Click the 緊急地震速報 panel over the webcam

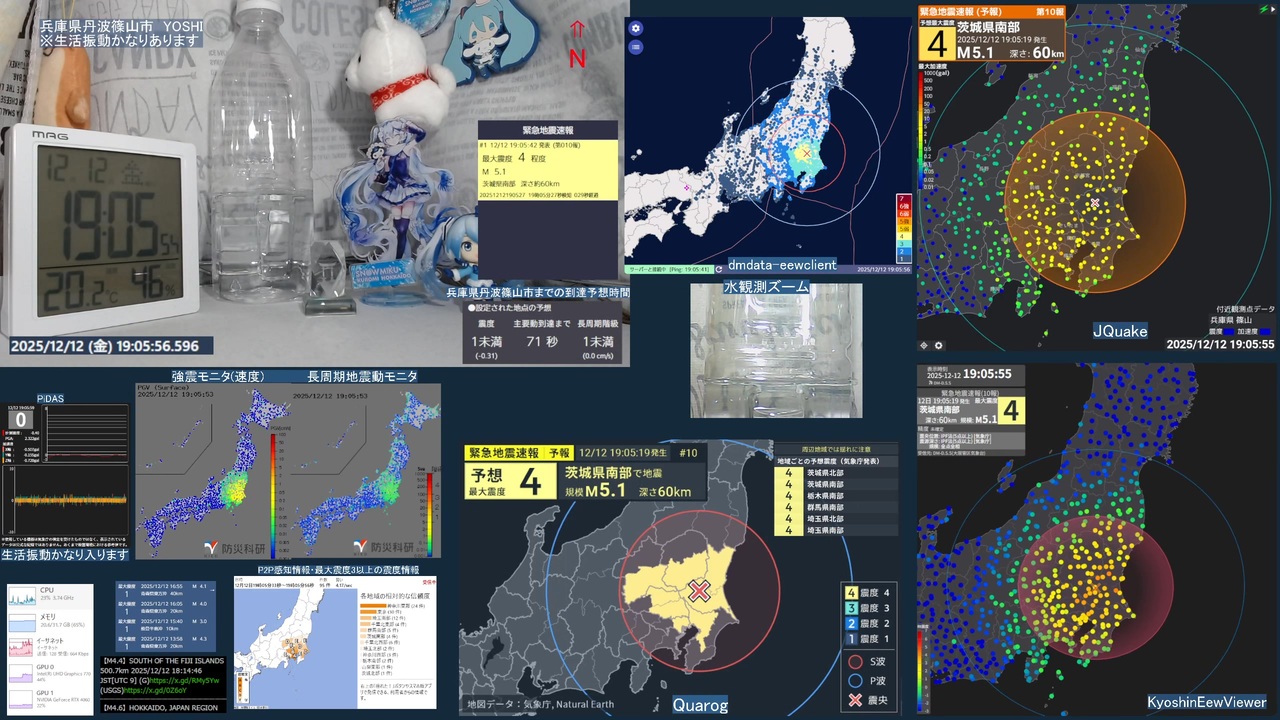click(x=548, y=200)
